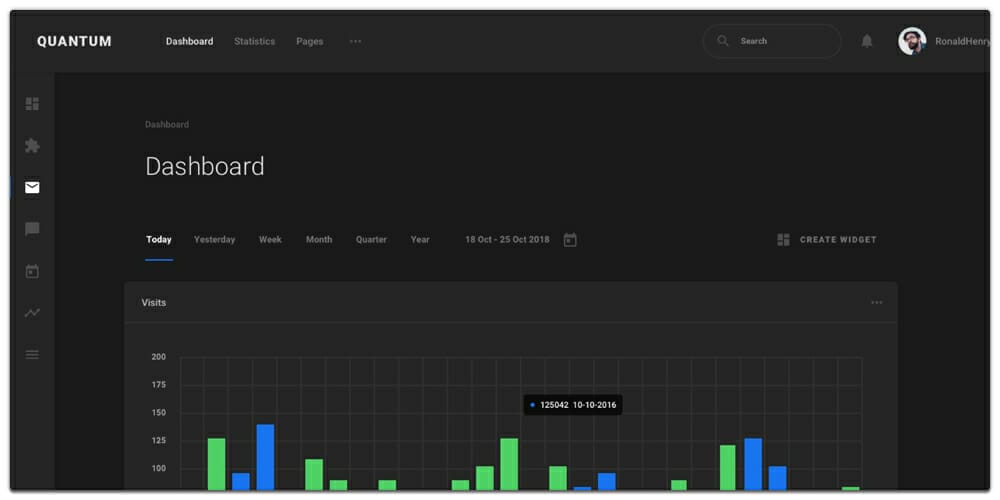Viewport: 1000px width, 500px height.
Task: Click the search magnifier icon
Action: pos(723,41)
